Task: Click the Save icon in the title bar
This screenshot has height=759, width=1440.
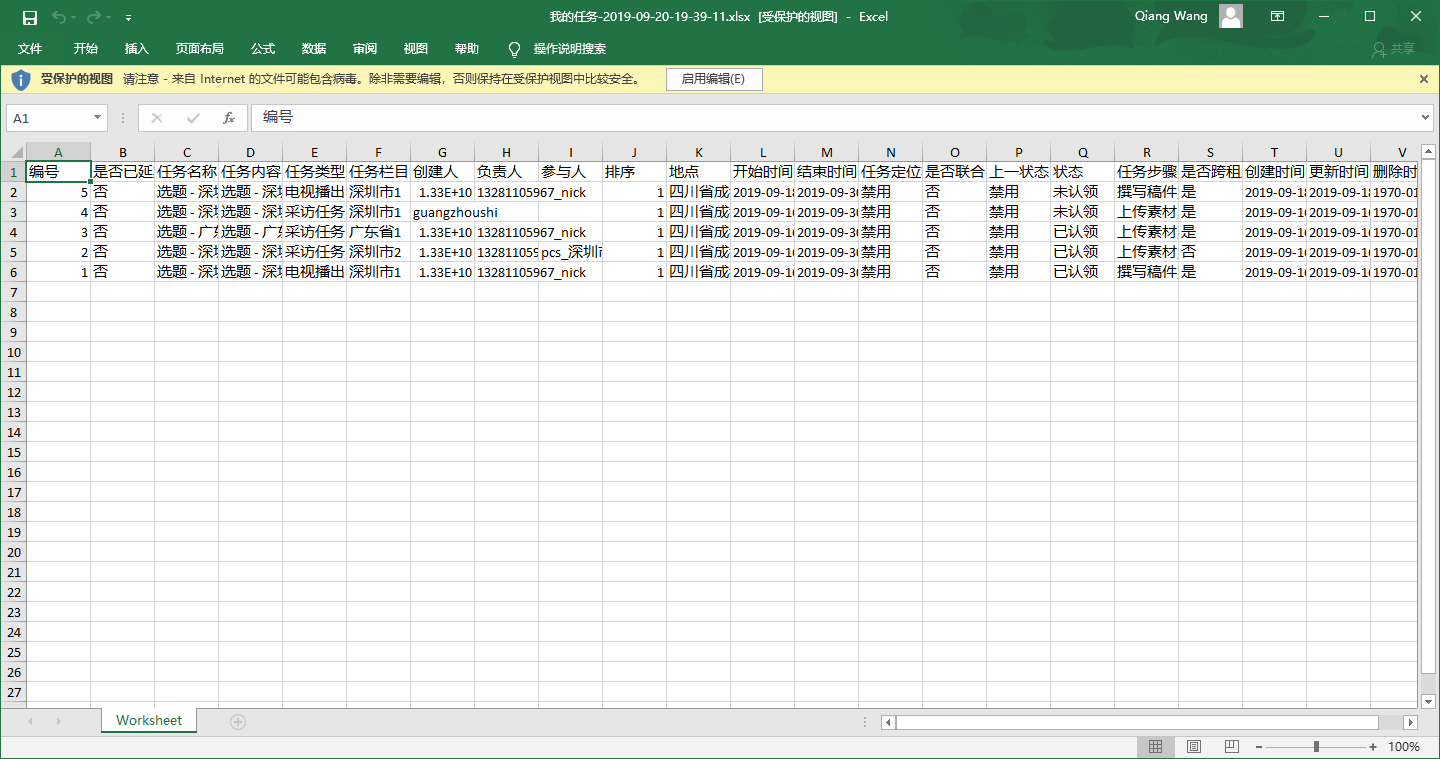Action: tap(30, 17)
